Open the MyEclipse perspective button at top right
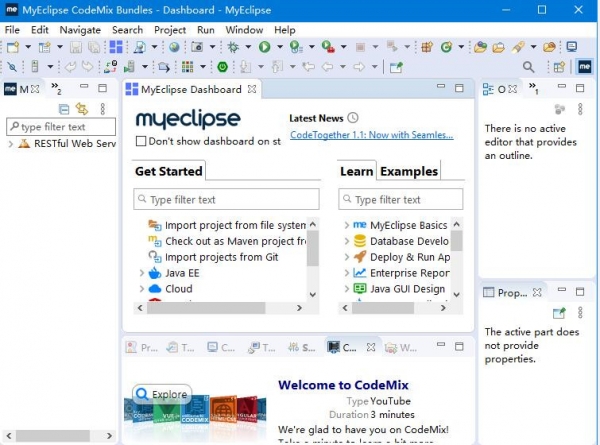Image resolution: width=600 pixels, height=445 pixels. tap(585, 67)
